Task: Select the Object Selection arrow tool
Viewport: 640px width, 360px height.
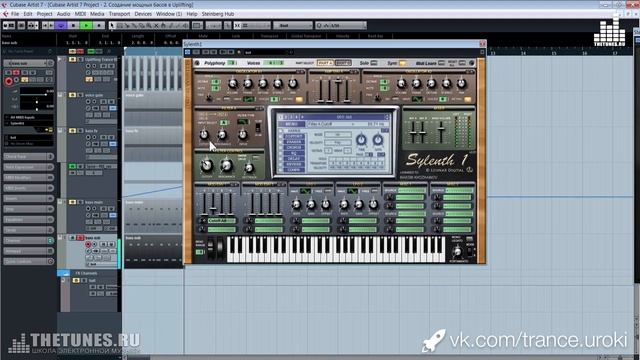Action: pos(112,25)
